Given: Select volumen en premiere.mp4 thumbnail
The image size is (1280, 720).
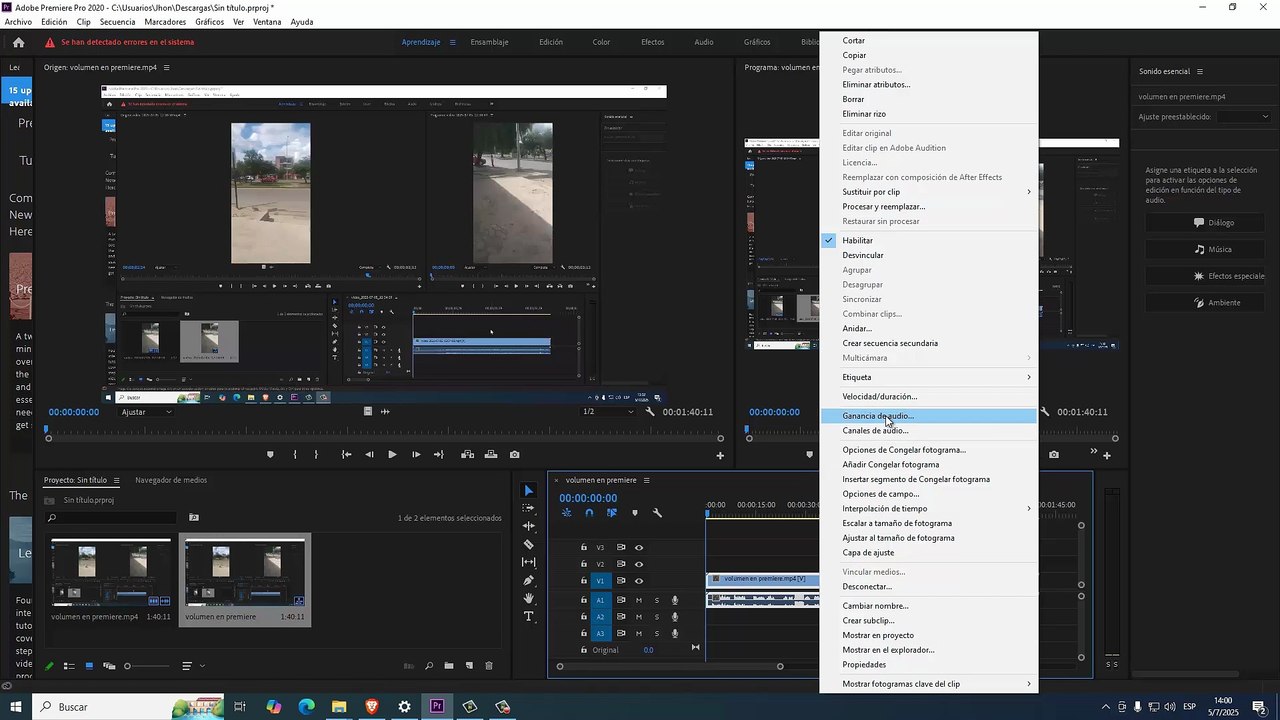Looking at the screenshot, I should (110, 572).
